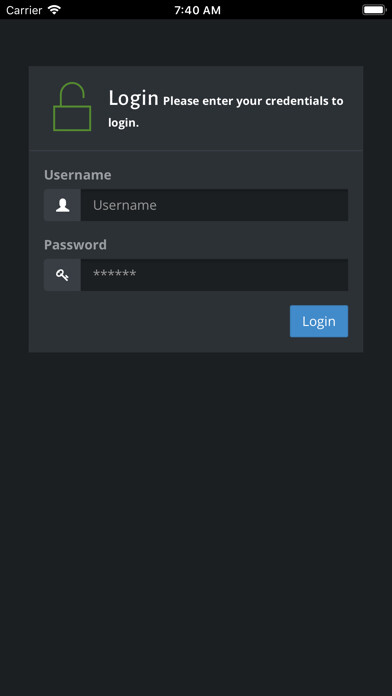The height and width of the screenshot is (696, 392).
Task: Click the large Login heading text
Action: (x=133, y=98)
